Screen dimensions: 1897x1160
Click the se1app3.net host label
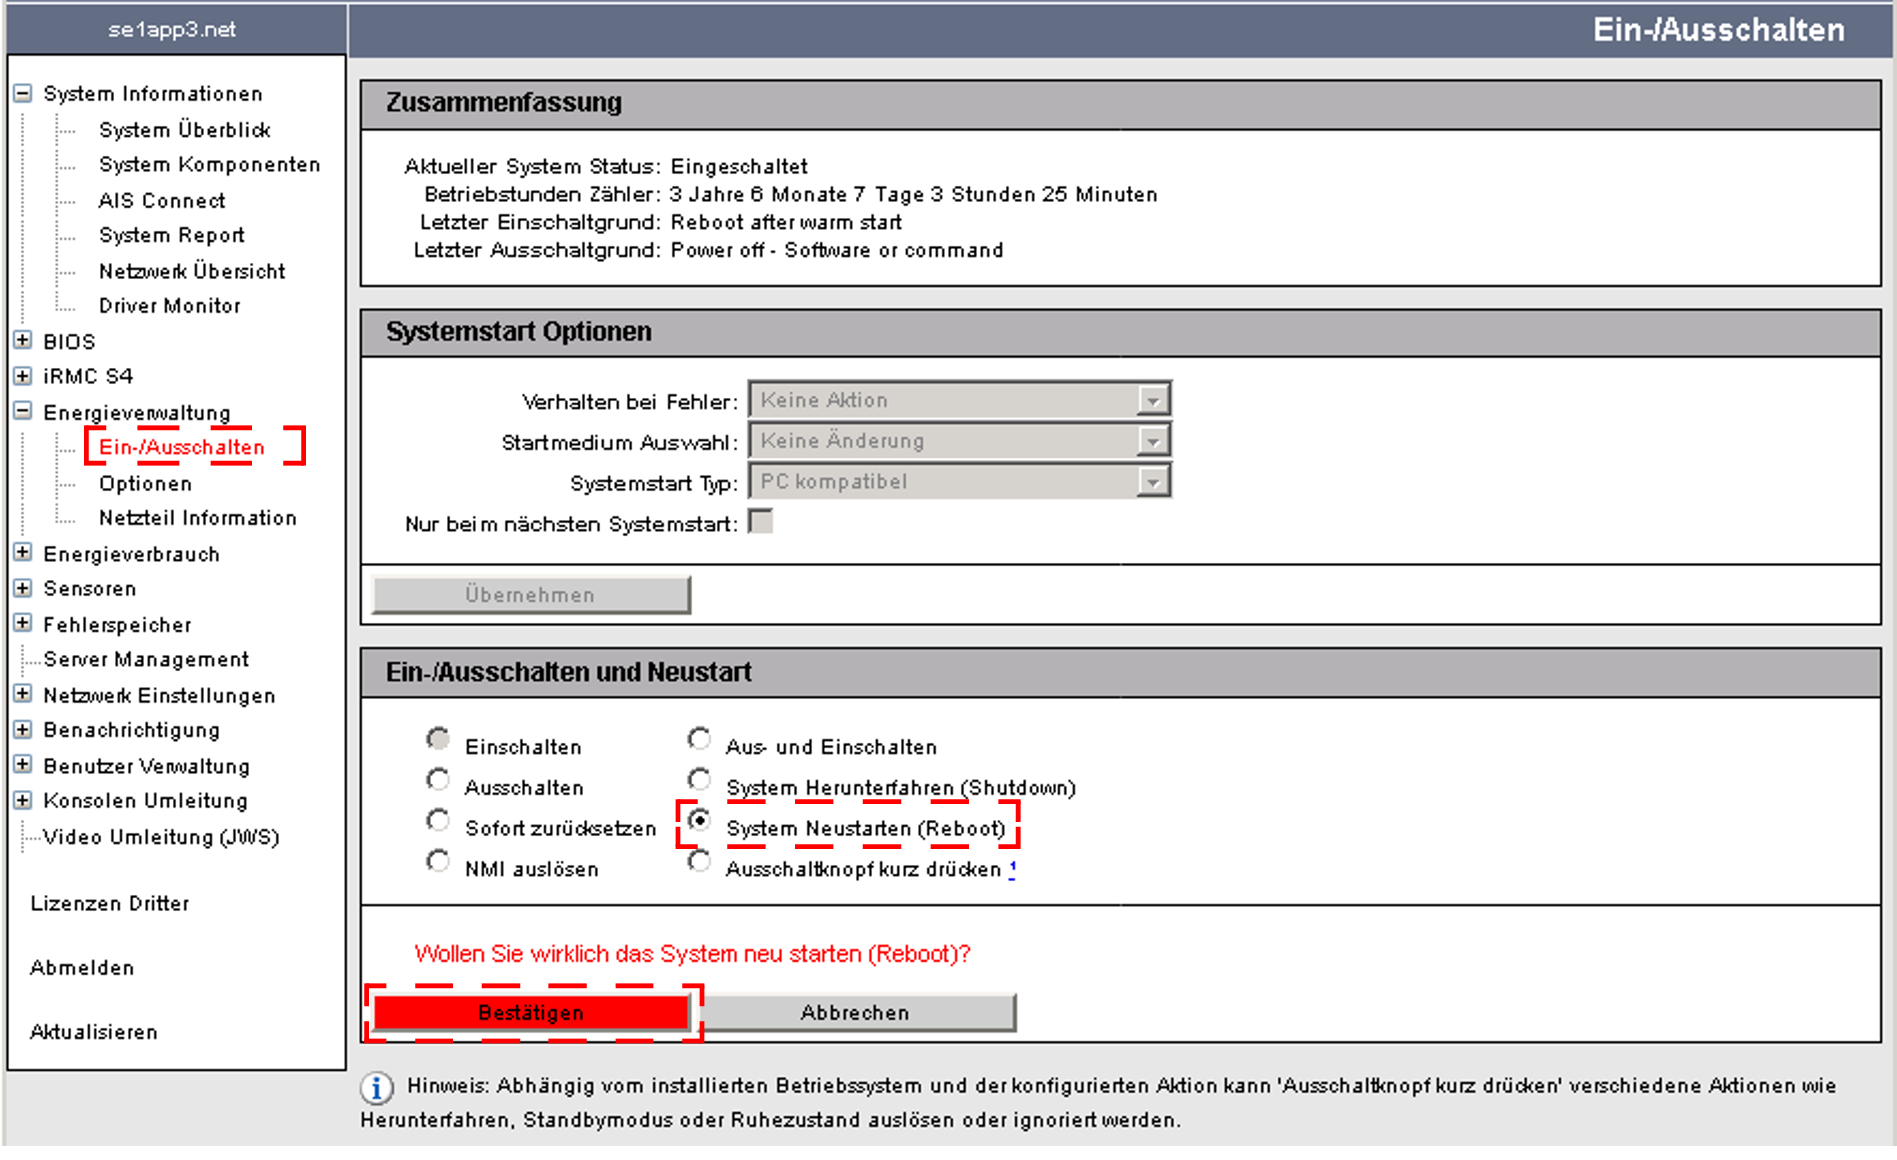pyautogui.click(x=172, y=30)
